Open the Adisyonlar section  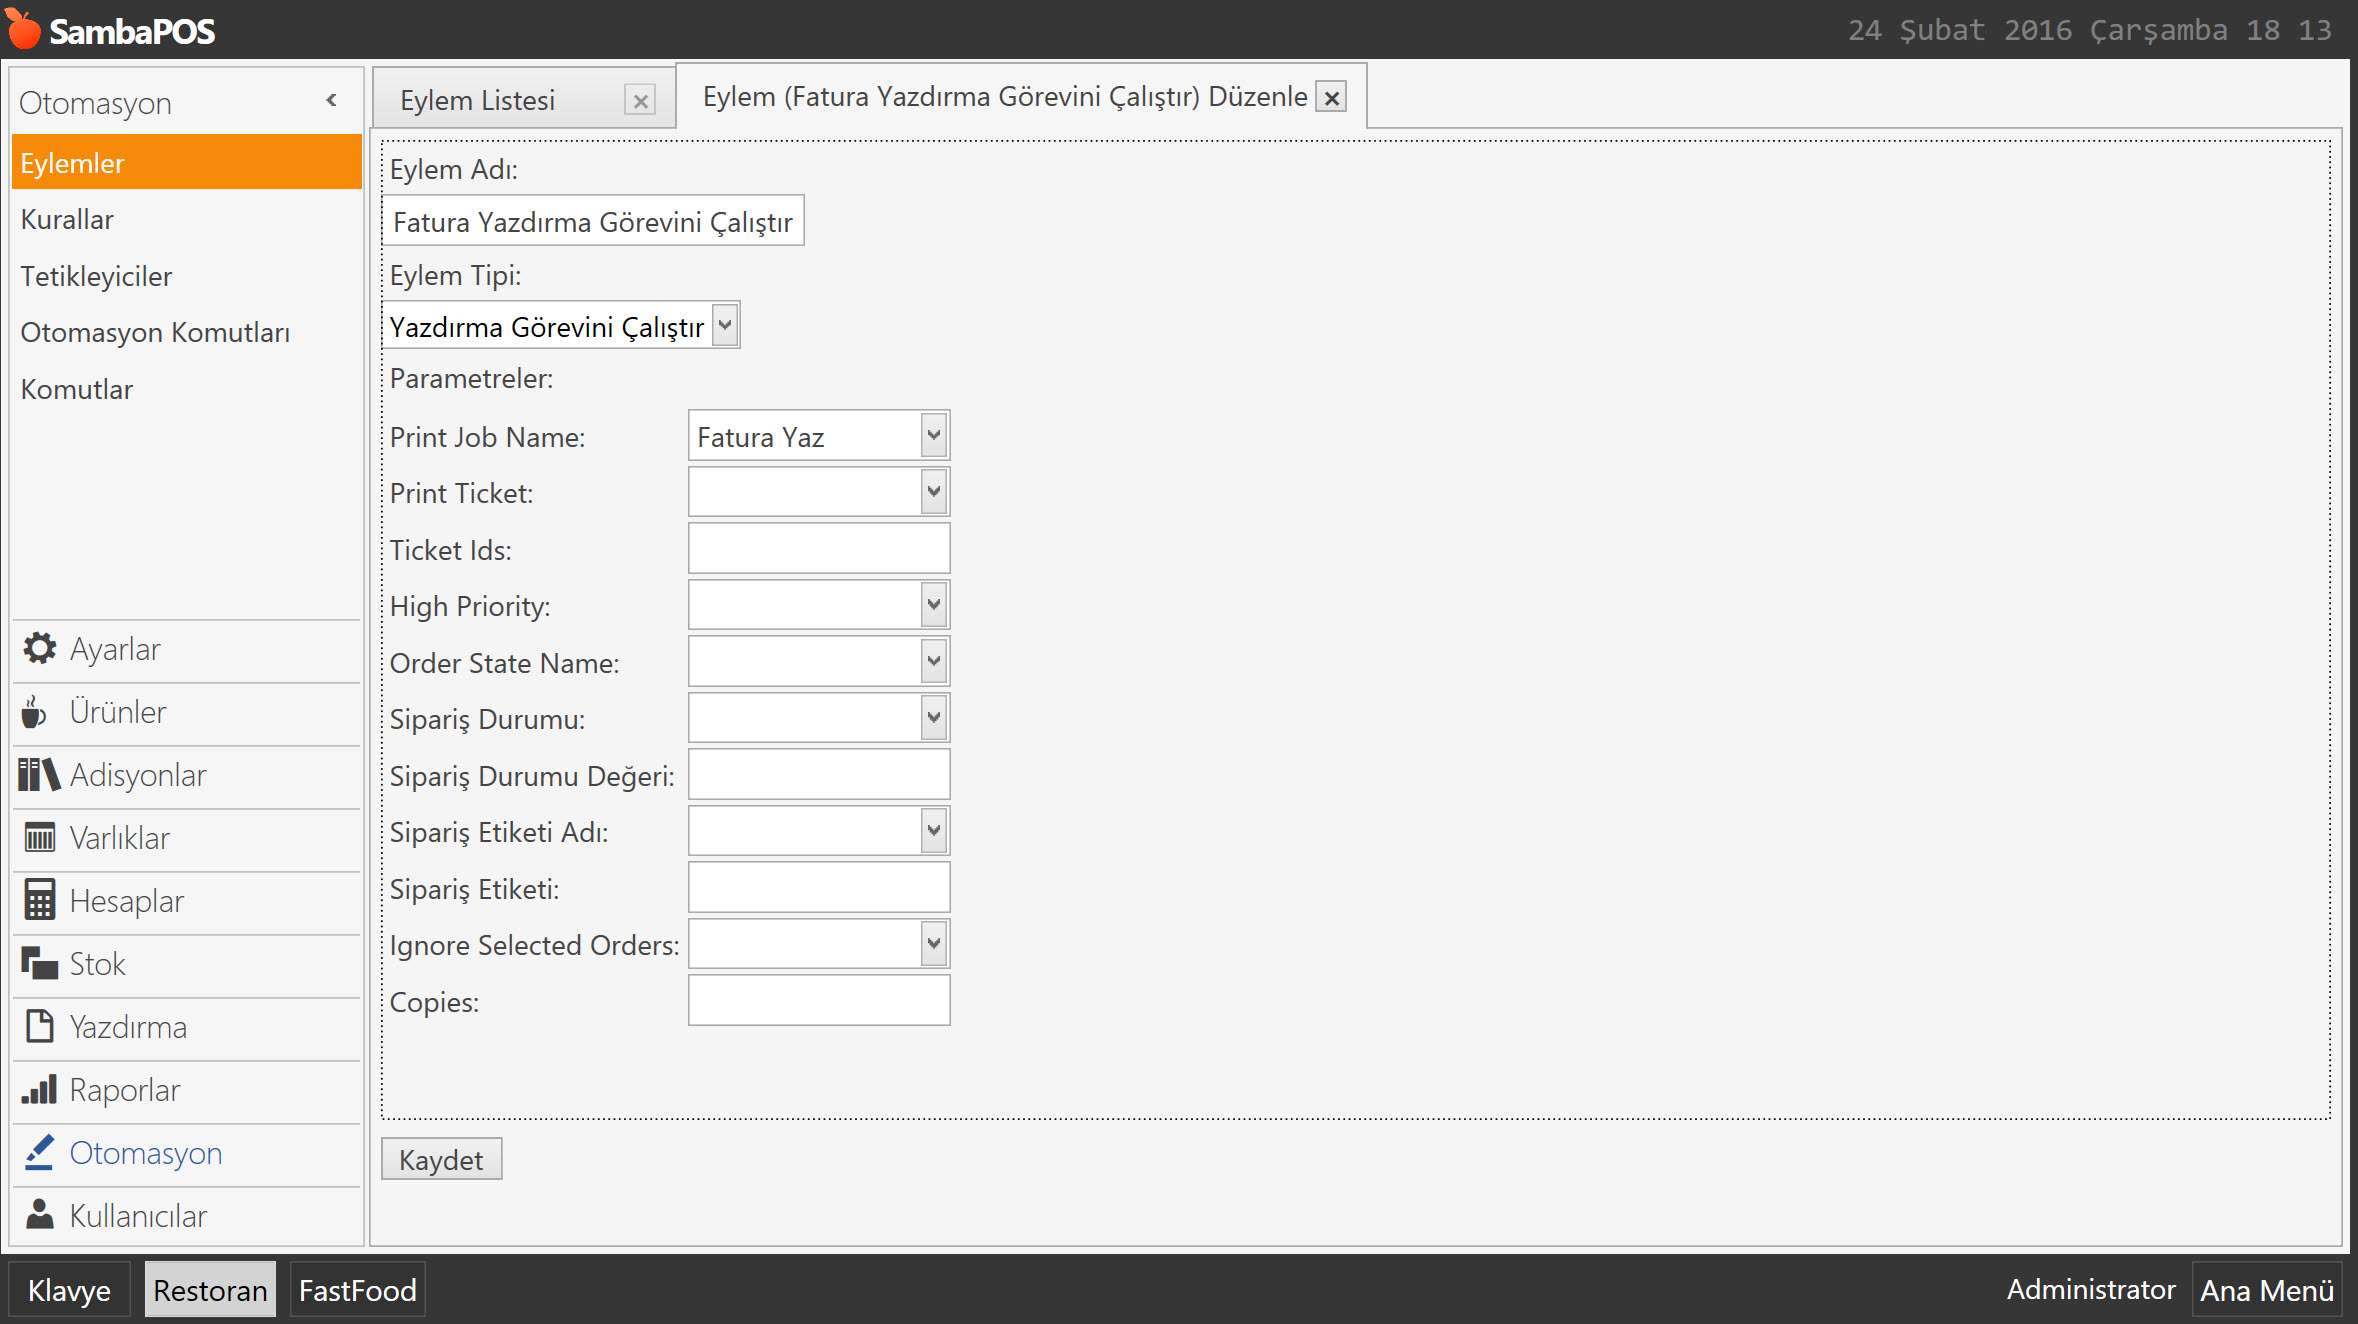click(187, 776)
